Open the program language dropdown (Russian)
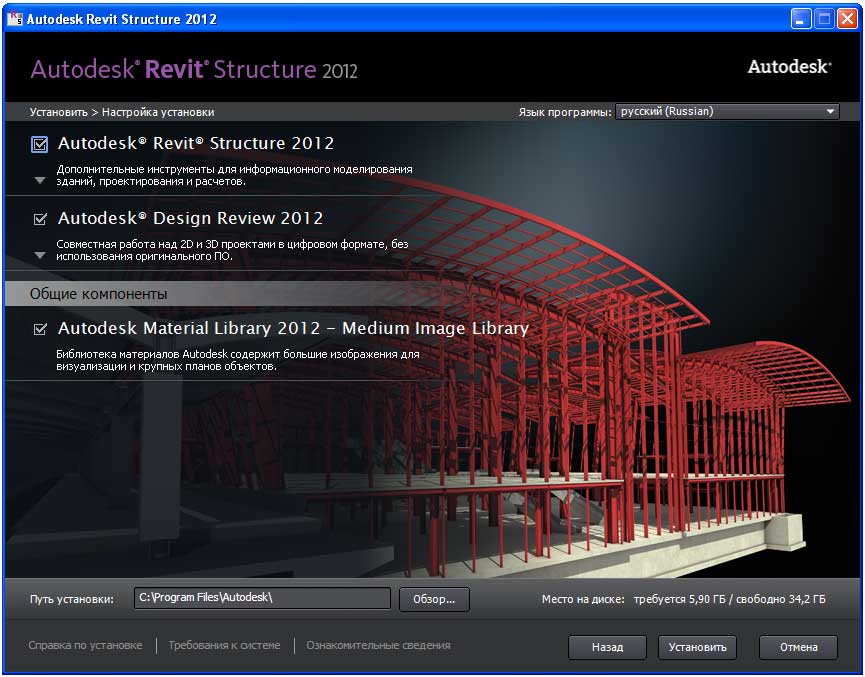Screen dimensions: 865x677 tap(727, 112)
